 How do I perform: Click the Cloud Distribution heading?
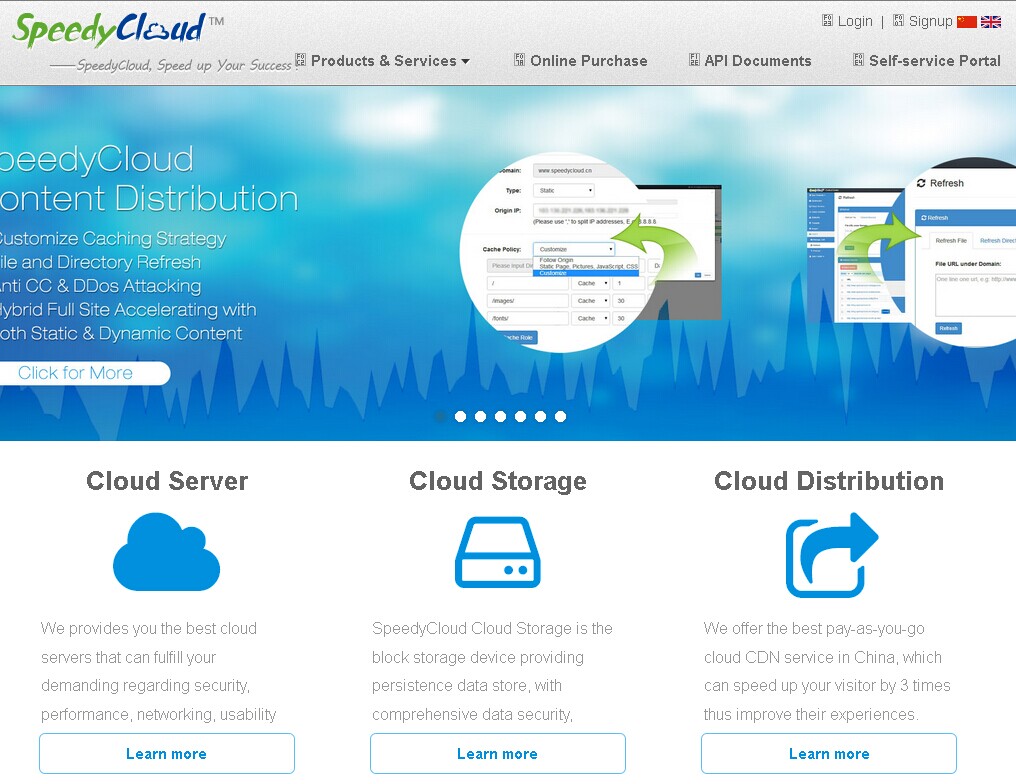coord(829,481)
